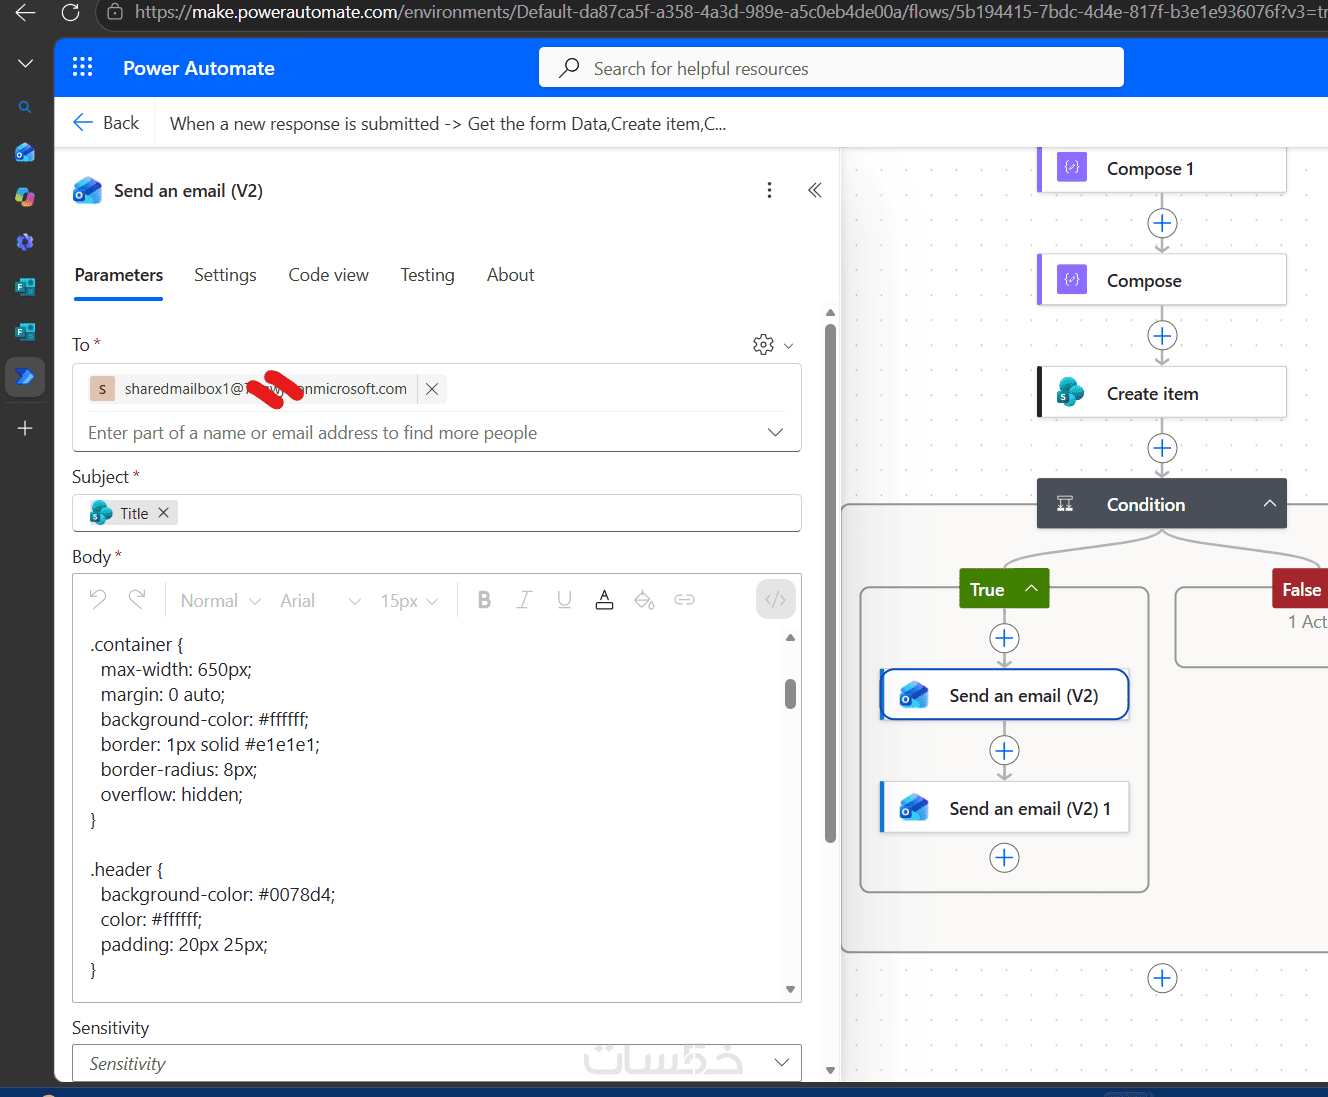This screenshot has height=1097, width=1328.
Task: Open the font color picker
Action: (604, 600)
